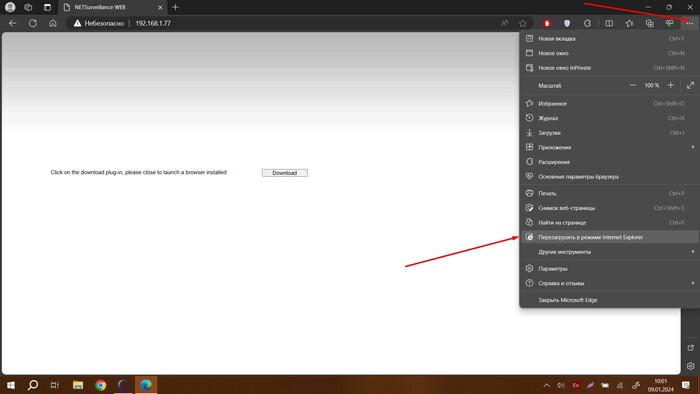Viewport: 700px width, 394px height.
Task: Select 'Новое окно' menu item
Action: point(609,53)
